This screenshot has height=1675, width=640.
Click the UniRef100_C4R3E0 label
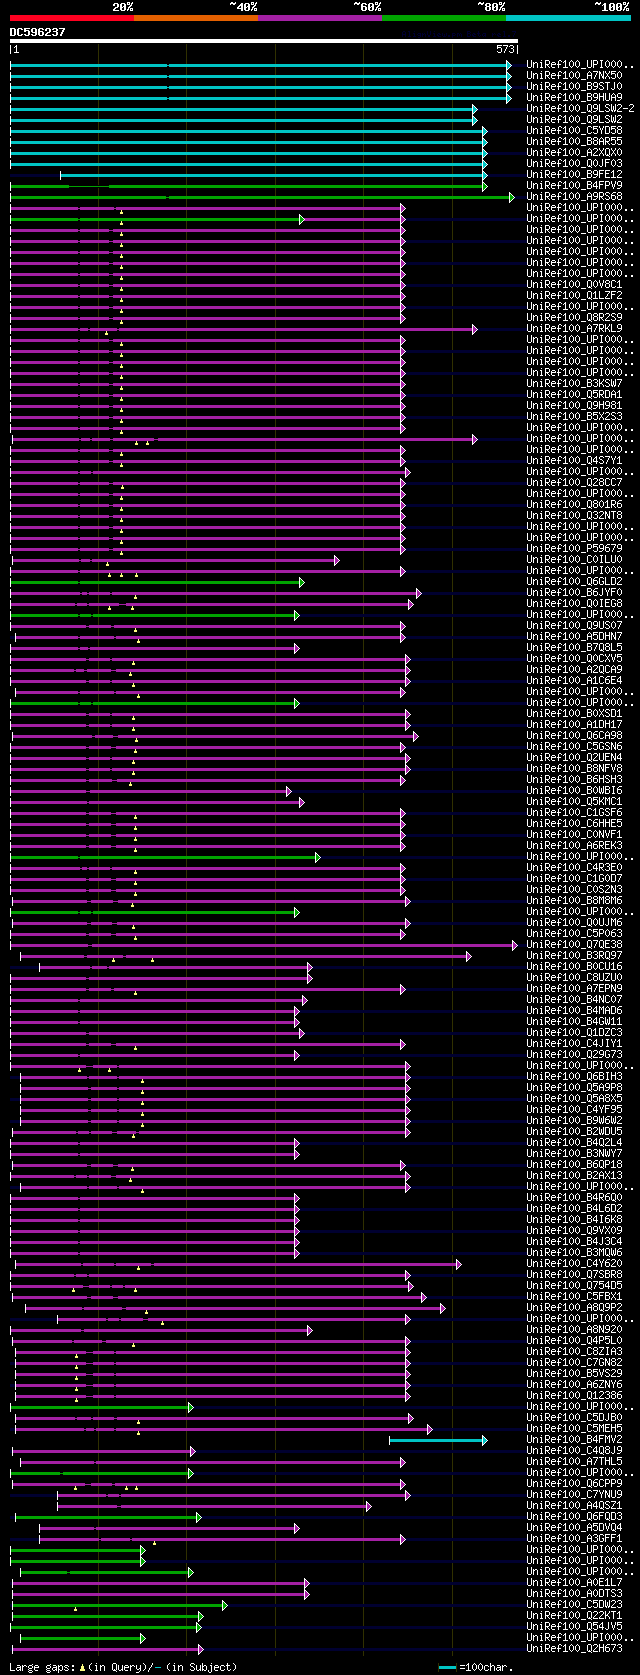(574, 868)
